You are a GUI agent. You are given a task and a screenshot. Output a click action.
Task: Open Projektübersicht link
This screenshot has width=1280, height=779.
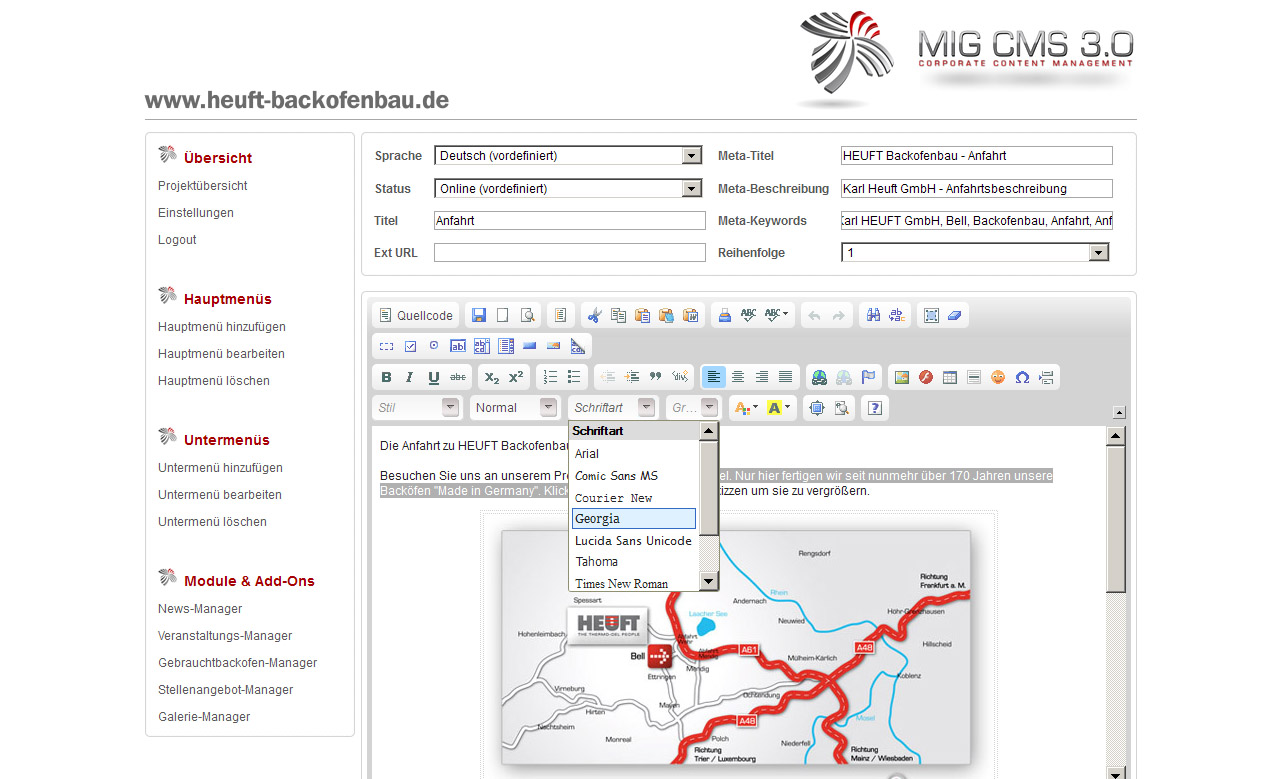[203, 186]
